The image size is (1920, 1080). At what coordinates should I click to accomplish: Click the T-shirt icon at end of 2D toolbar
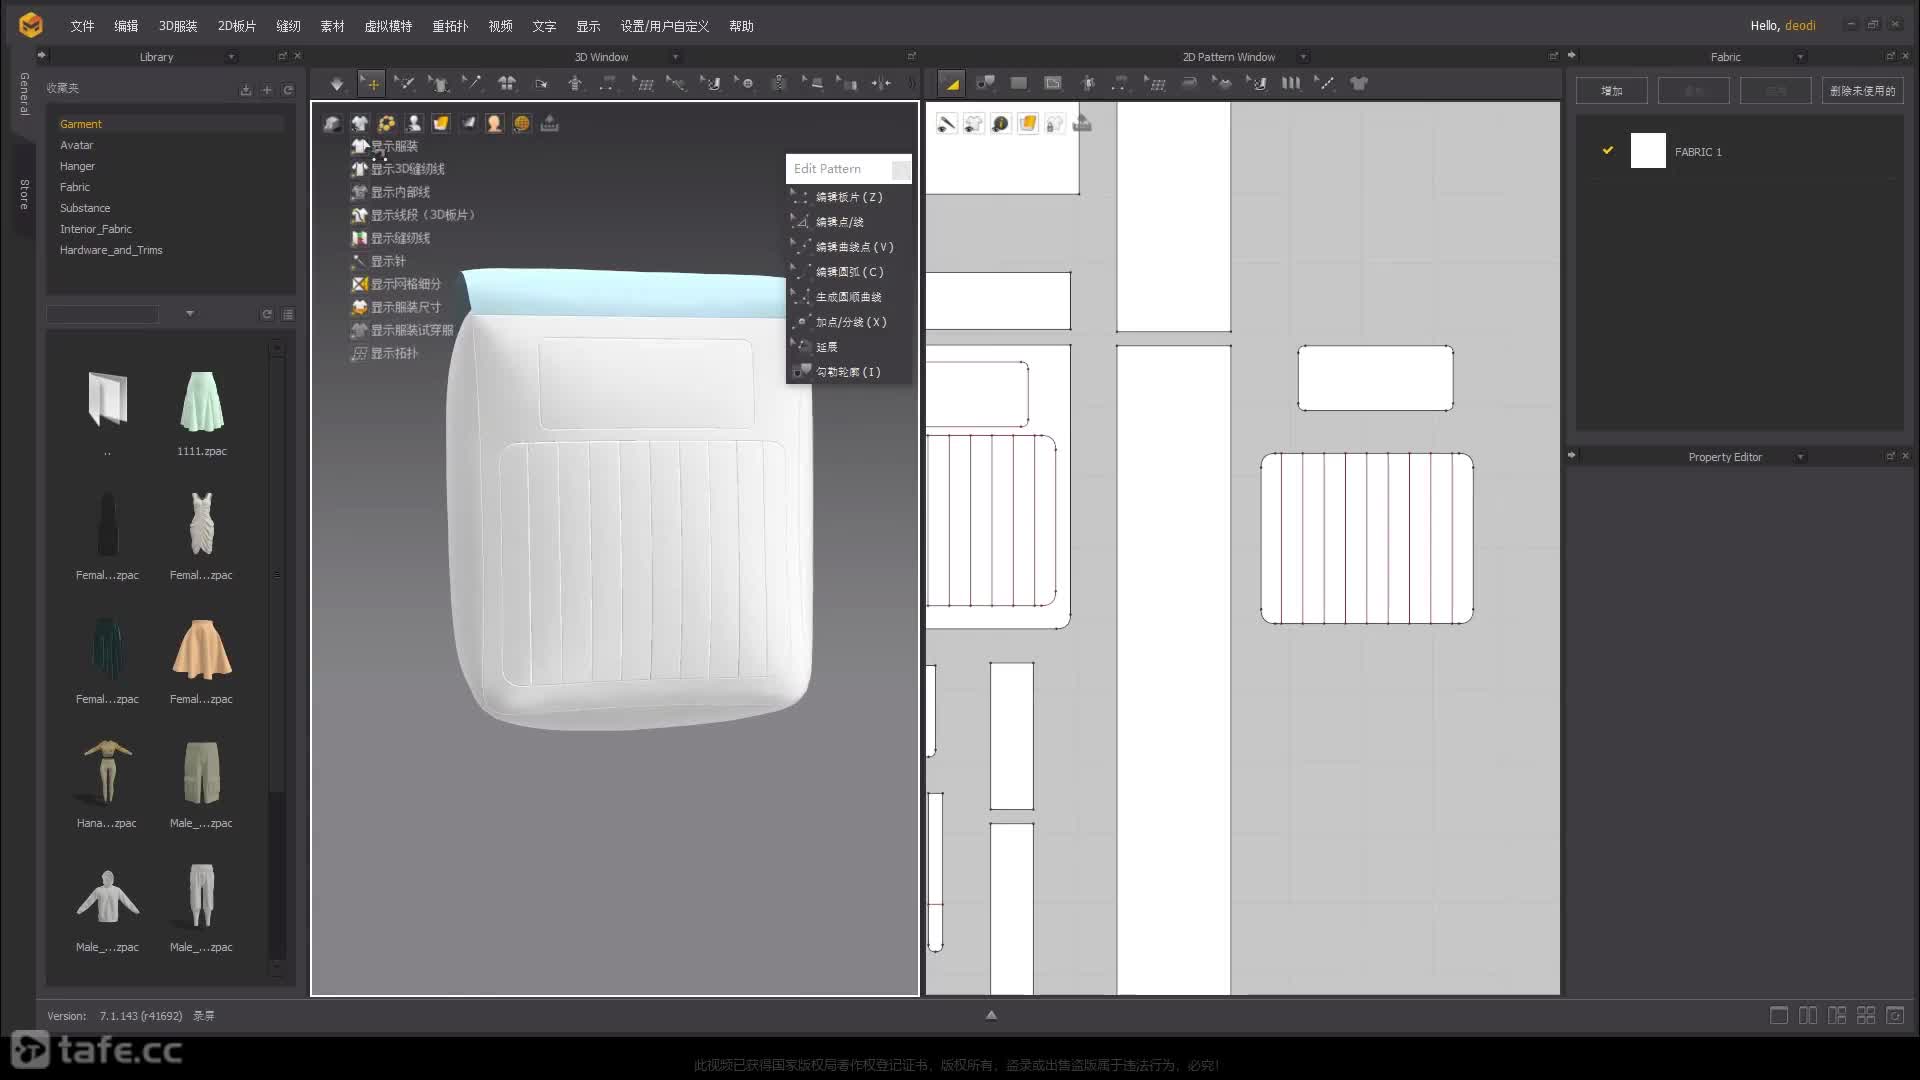(x=1359, y=84)
